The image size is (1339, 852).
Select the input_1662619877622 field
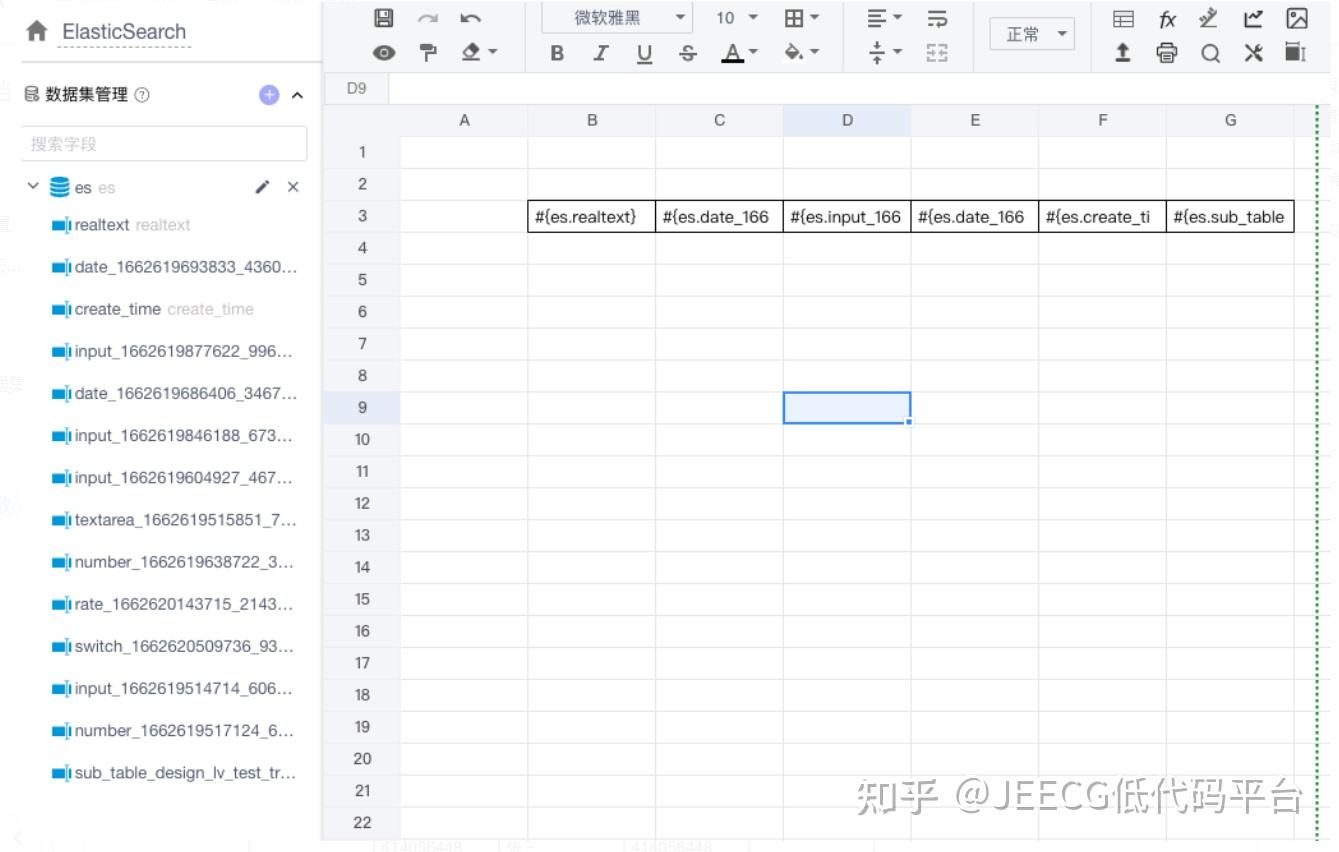(x=172, y=351)
